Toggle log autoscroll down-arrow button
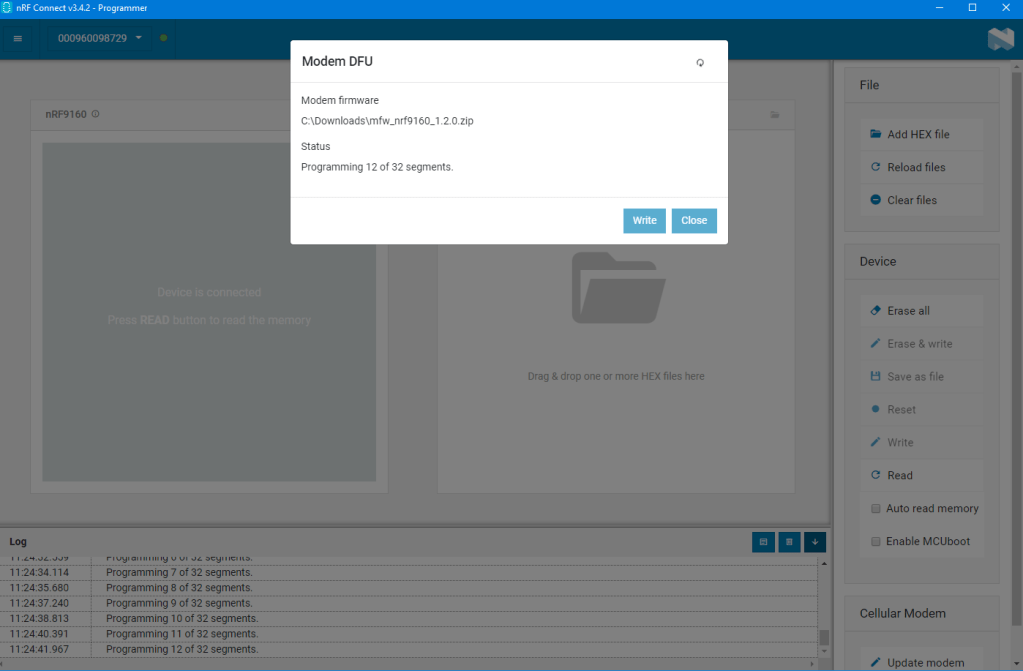Viewport: 1023px width, 671px height. (x=815, y=541)
